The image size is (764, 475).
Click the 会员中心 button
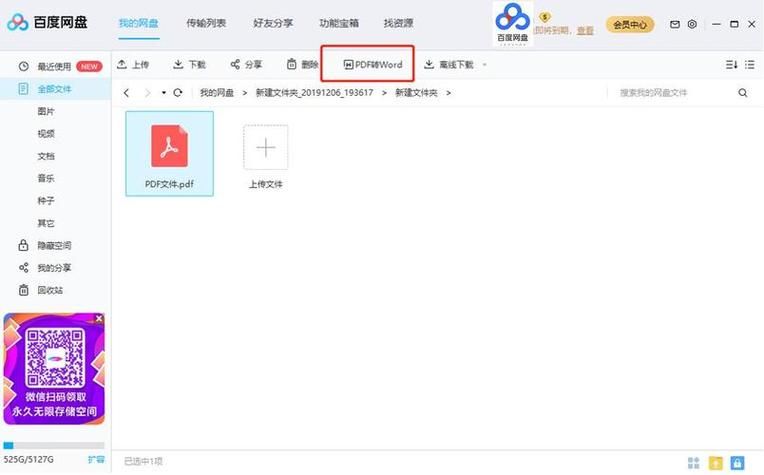pyautogui.click(x=631, y=24)
